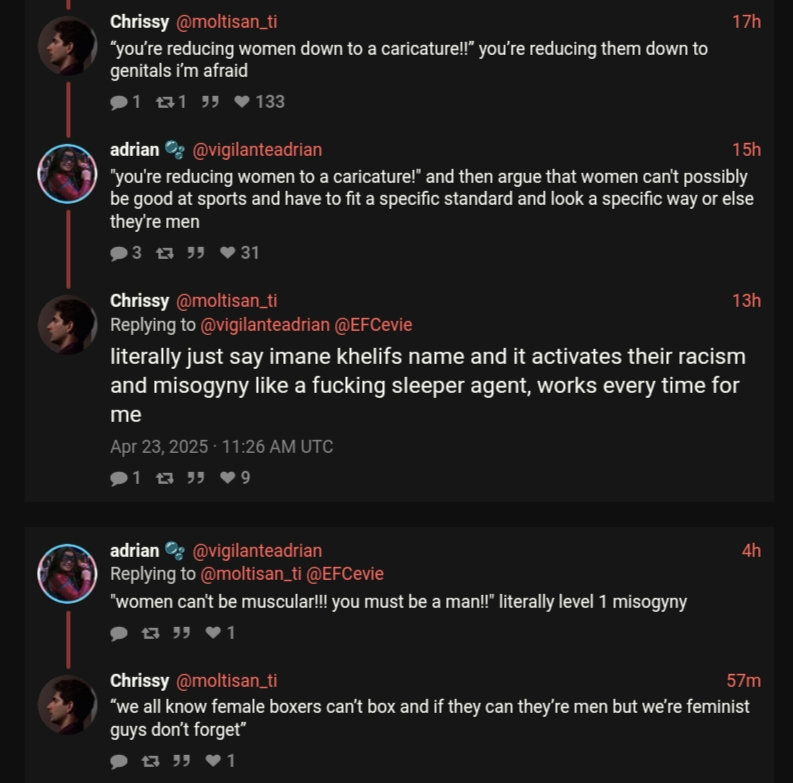The image size is (793, 783).
Task: Open @vigilanteadrian handle on 15h tweet
Action: point(256,150)
